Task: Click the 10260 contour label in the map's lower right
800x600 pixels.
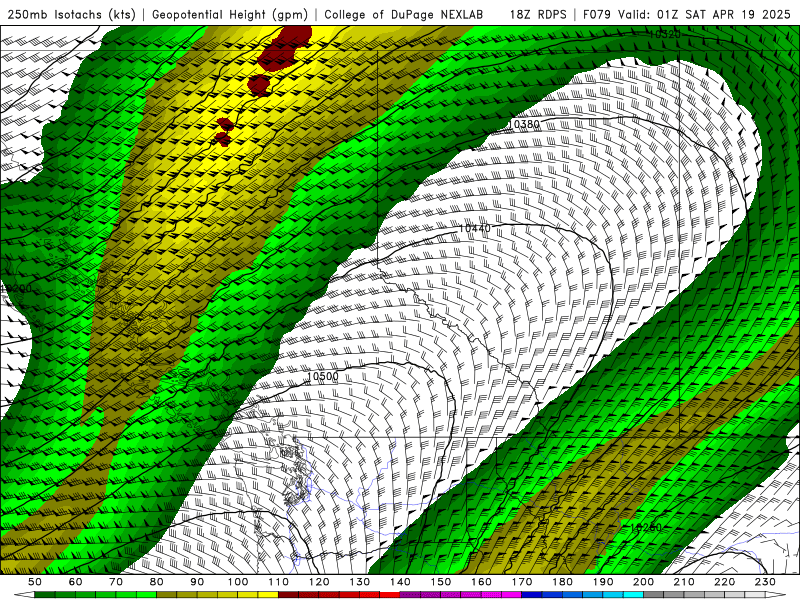Action: tap(645, 528)
